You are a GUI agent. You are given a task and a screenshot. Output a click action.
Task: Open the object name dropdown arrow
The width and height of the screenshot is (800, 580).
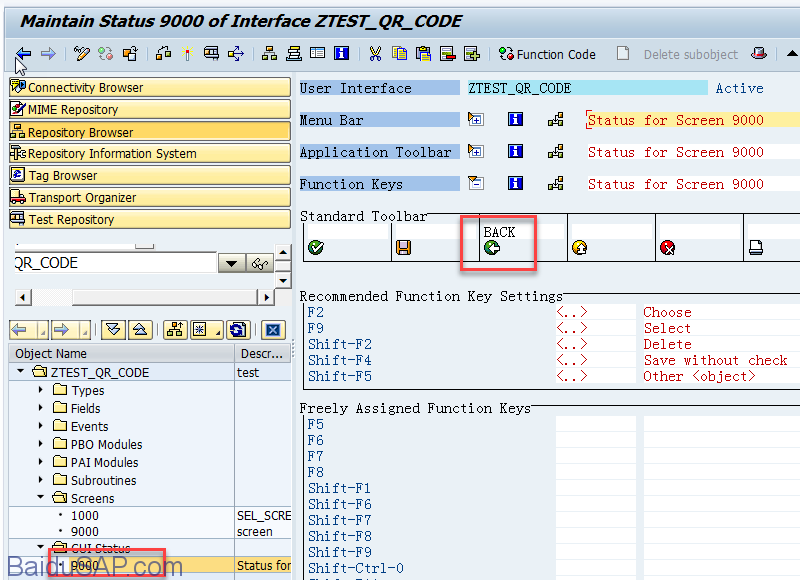(x=232, y=264)
